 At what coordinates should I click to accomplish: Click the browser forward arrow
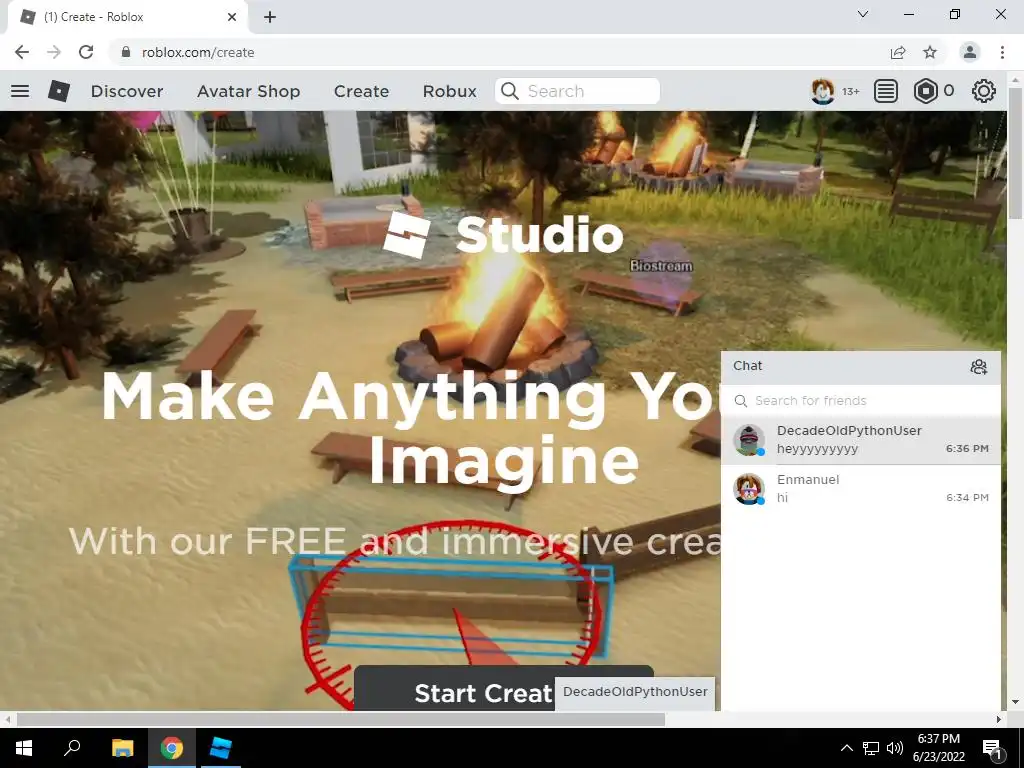click(54, 52)
